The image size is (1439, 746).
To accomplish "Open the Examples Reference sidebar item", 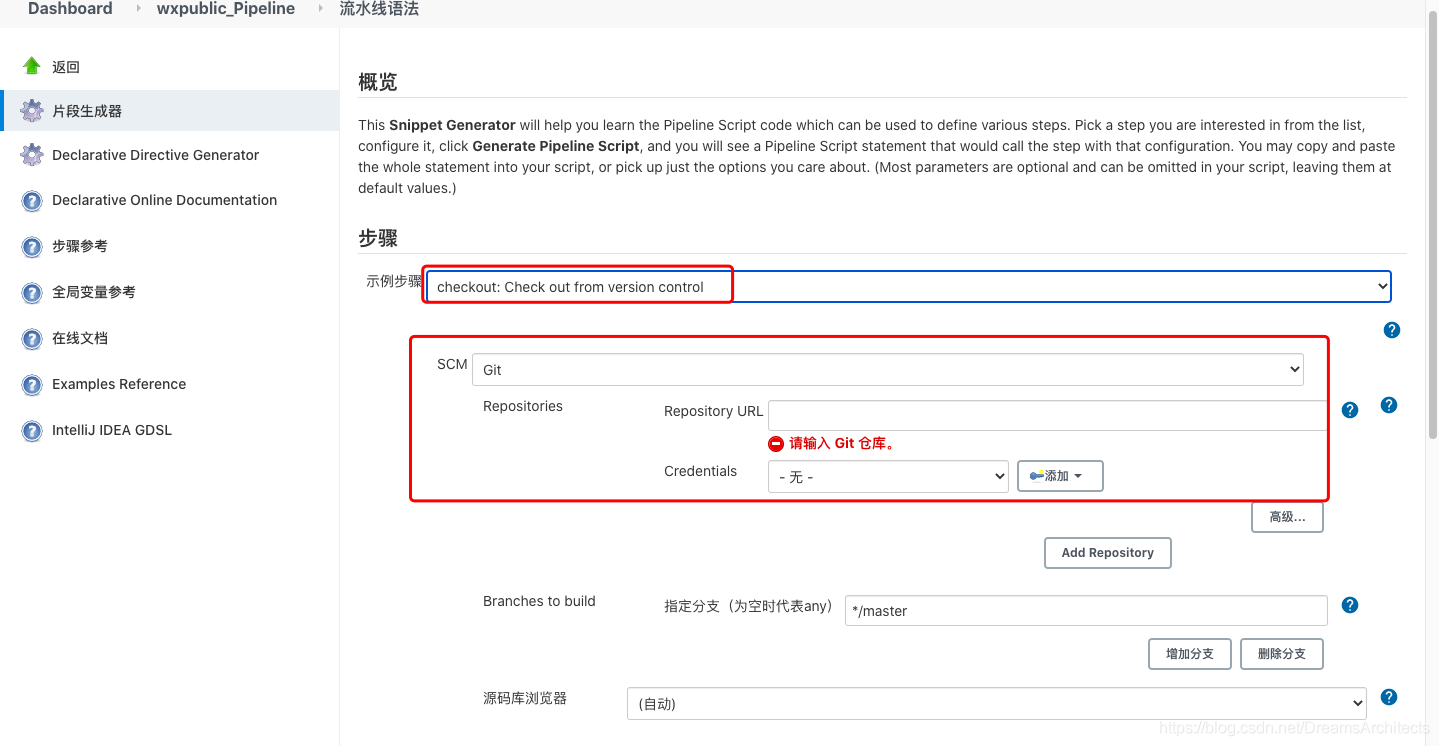I will 118,384.
